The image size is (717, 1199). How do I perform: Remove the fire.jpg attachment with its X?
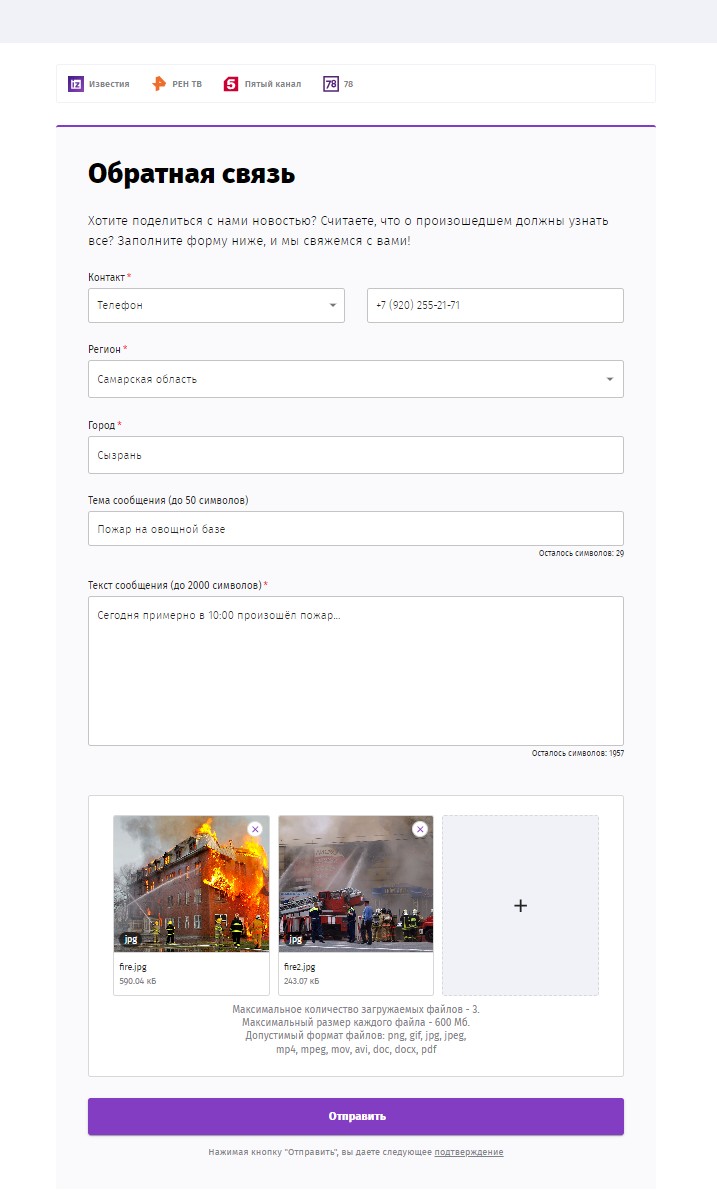coord(255,829)
